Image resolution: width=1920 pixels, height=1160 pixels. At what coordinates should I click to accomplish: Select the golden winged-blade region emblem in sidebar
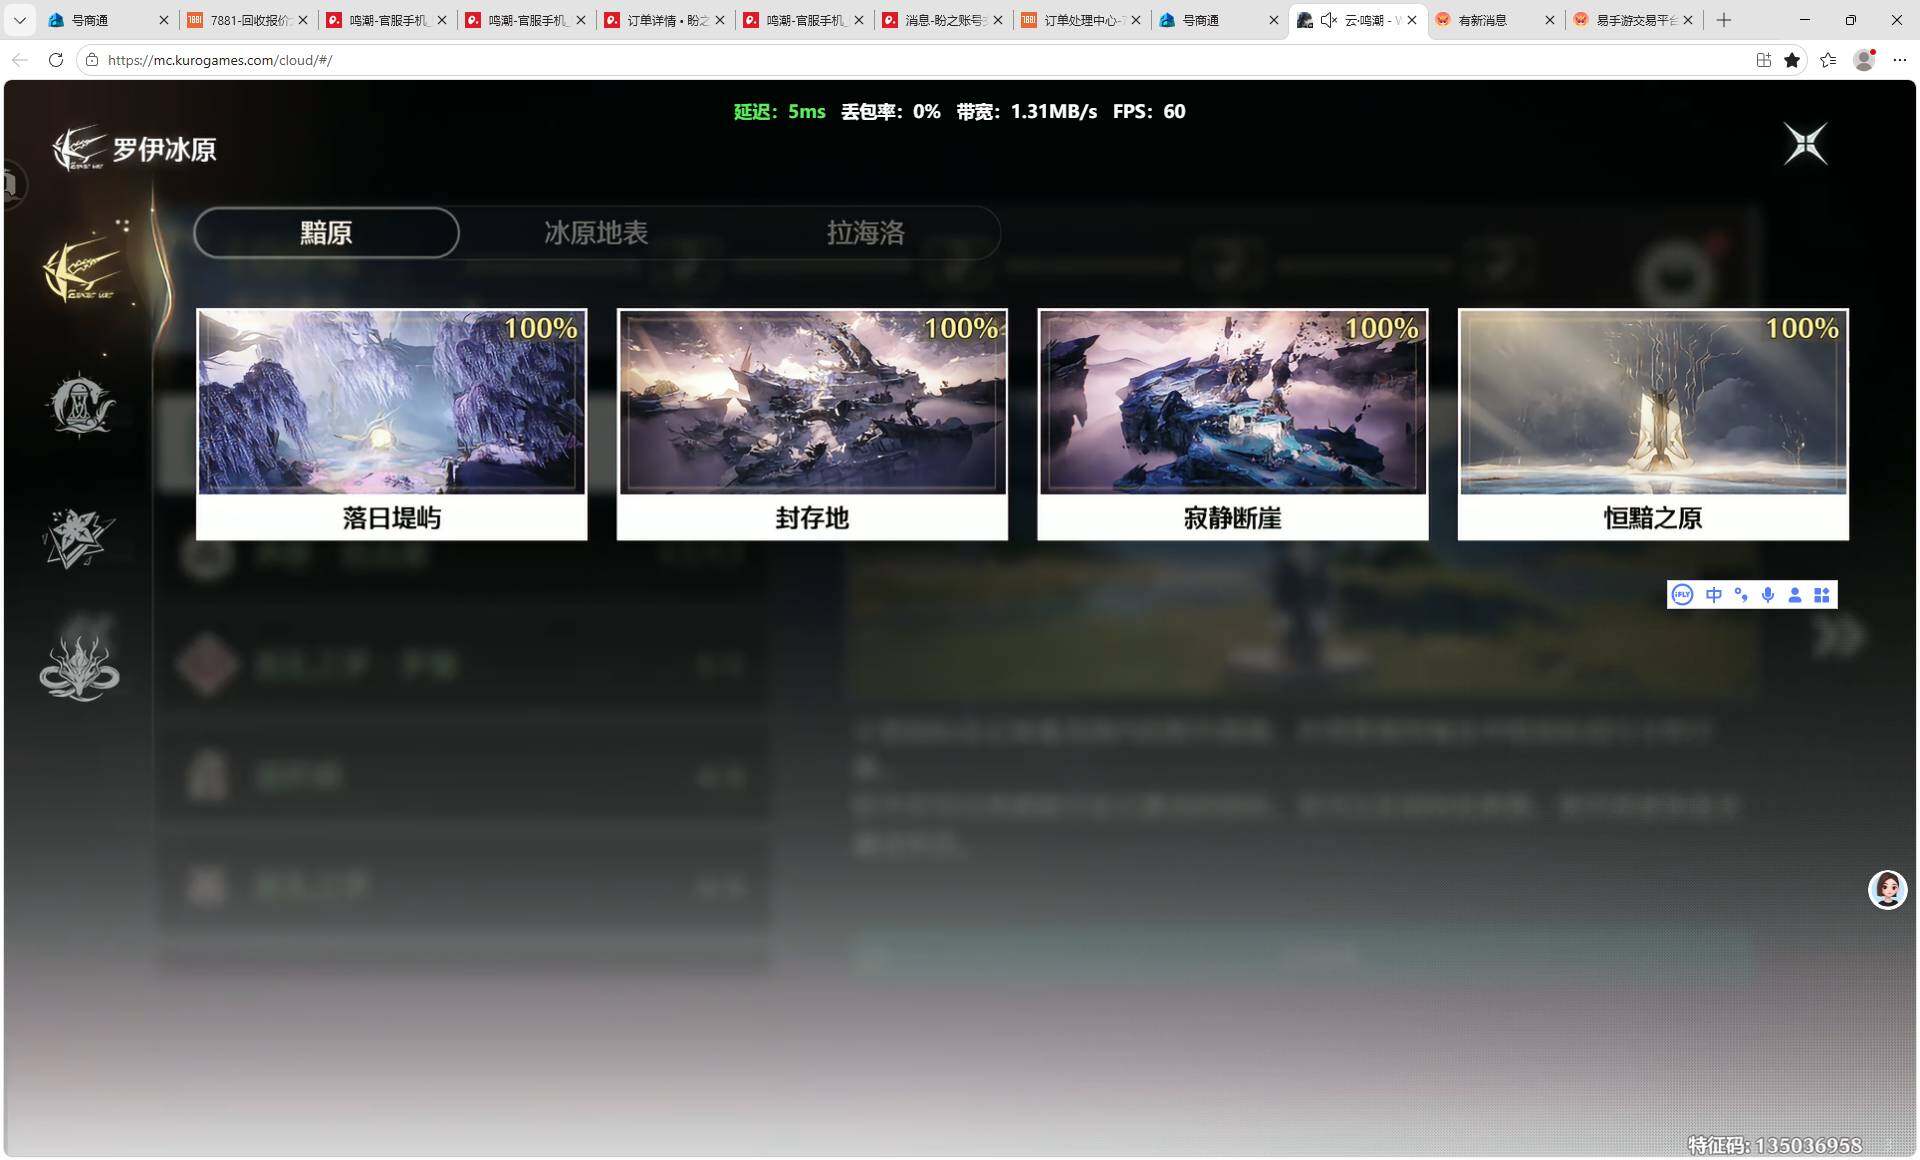pyautogui.click(x=82, y=269)
